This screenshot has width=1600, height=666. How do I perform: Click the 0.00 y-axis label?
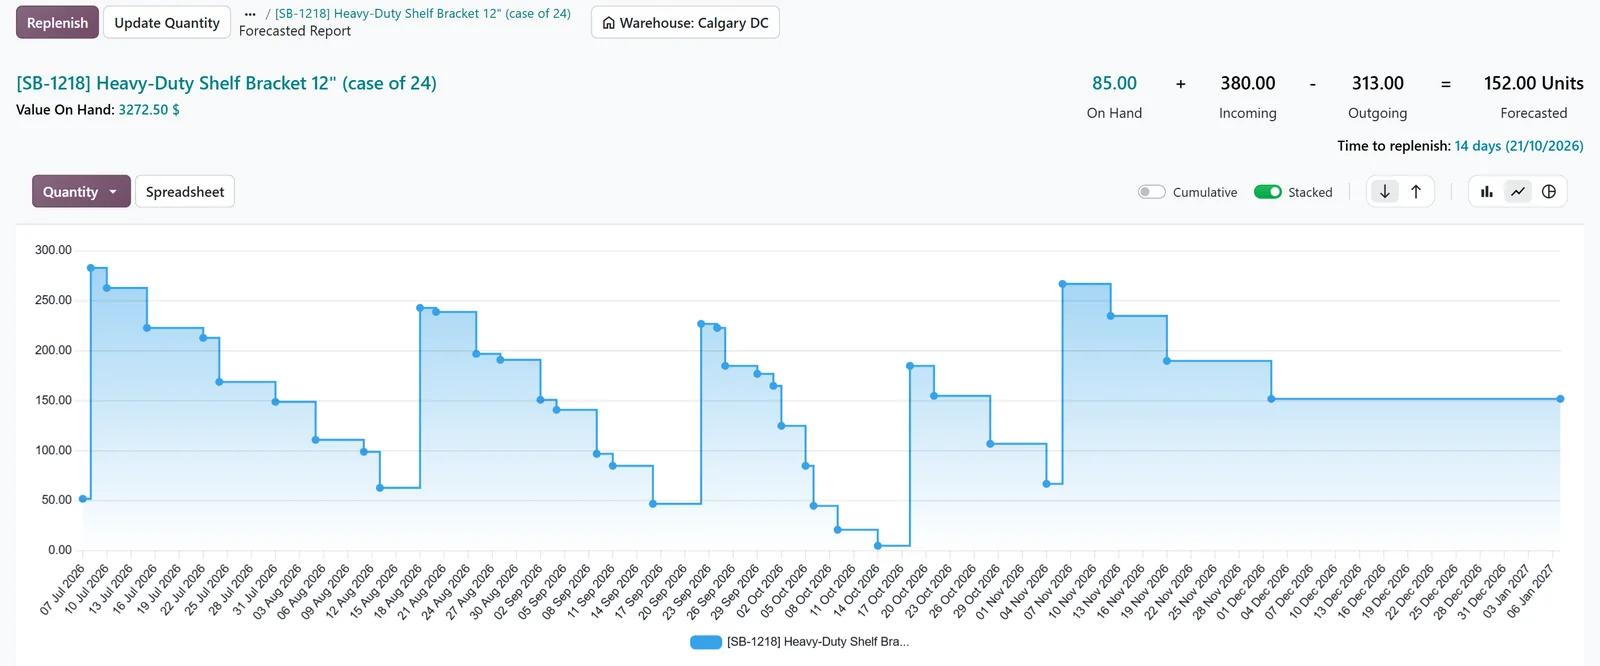pyautogui.click(x=60, y=550)
